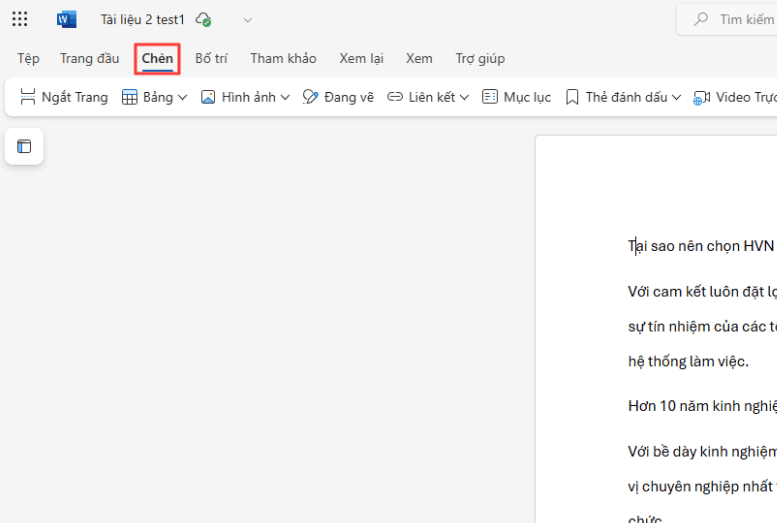The image size is (777, 523).
Task: Click the text hệ thống làm việc.
Action: 688,361
